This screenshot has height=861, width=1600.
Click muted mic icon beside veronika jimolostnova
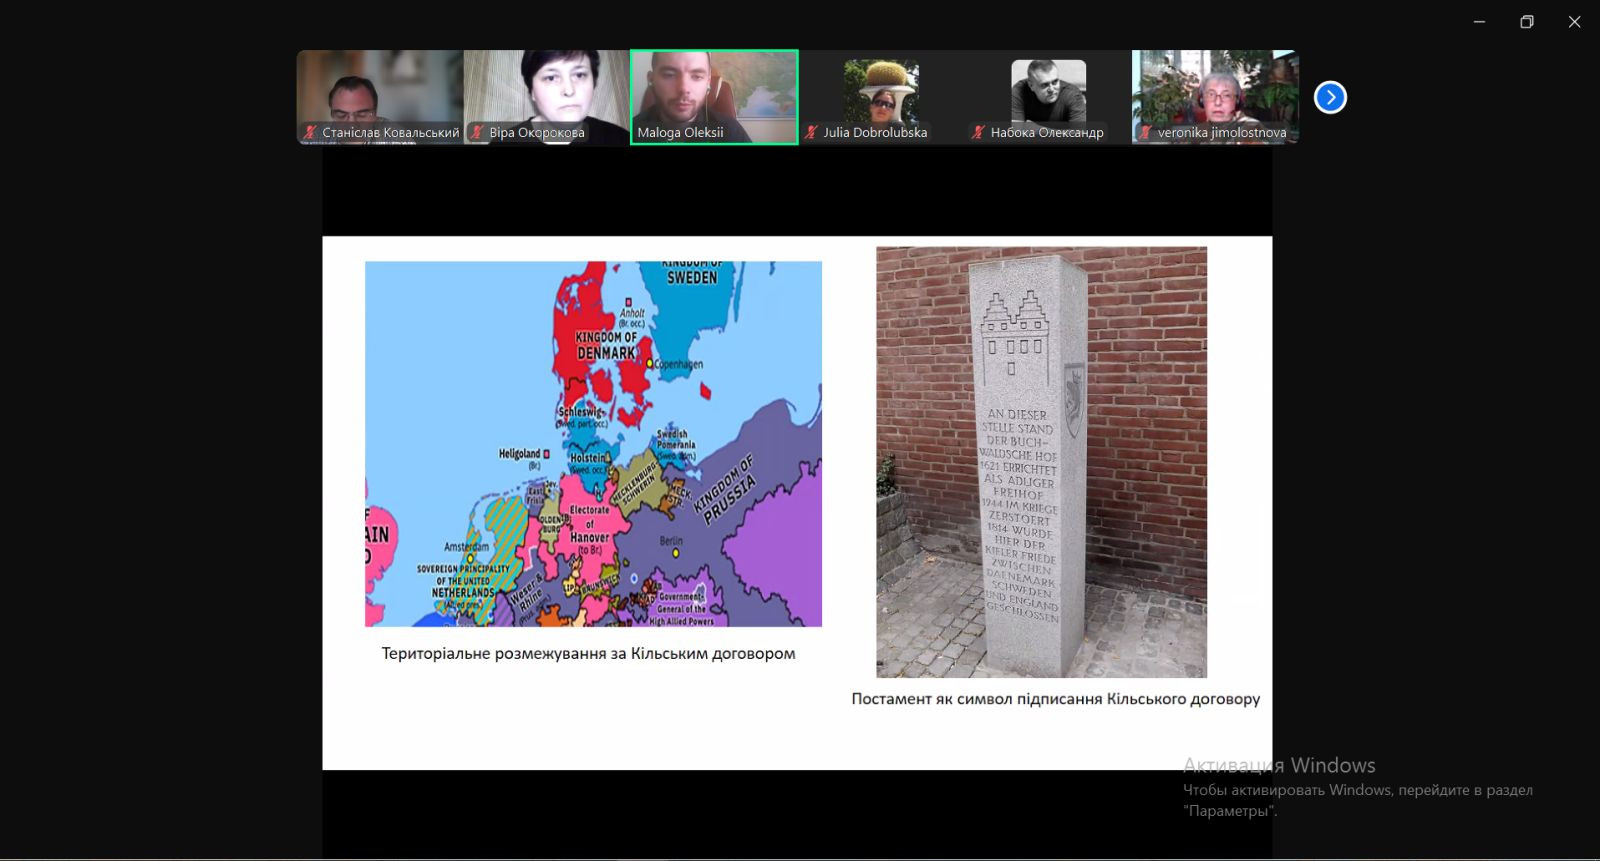click(x=1146, y=132)
